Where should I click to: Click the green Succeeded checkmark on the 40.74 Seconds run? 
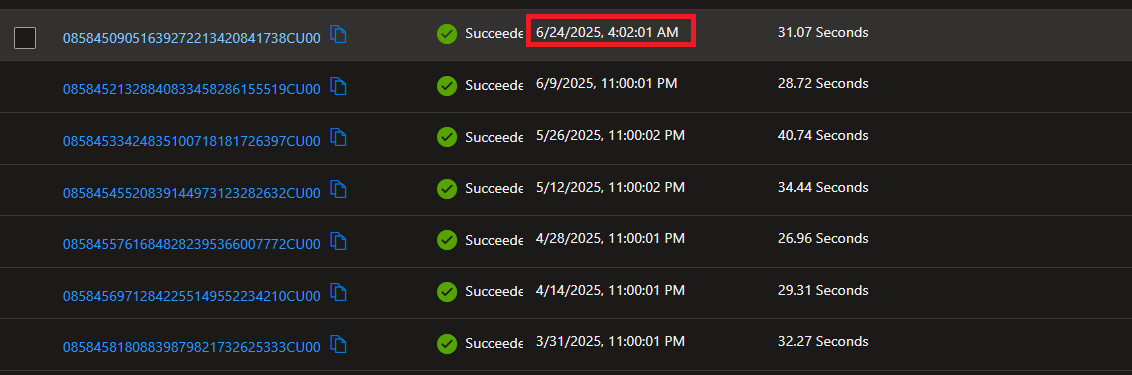tap(447, 137)
